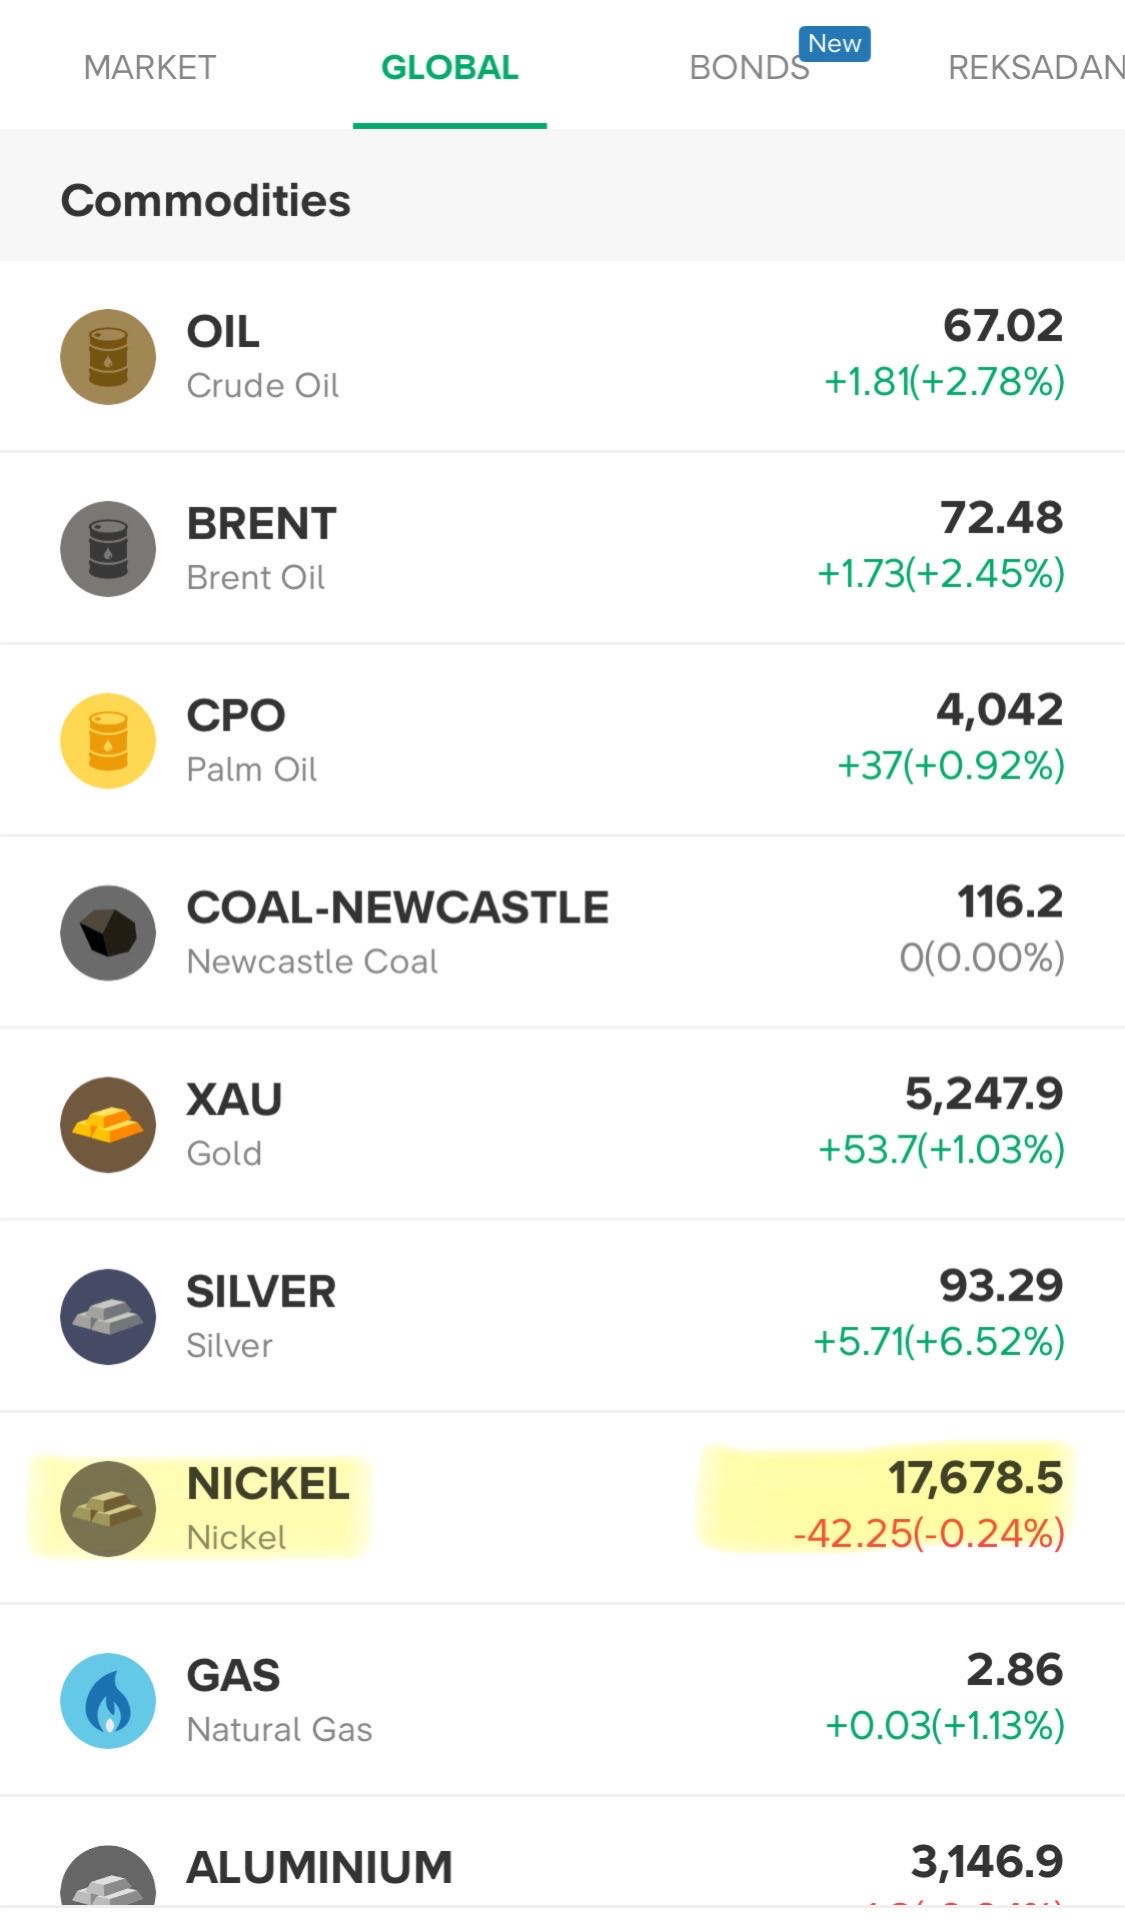Tap the Silver bars icon
1125x1928 pixels.
[x=108, y=1317]
